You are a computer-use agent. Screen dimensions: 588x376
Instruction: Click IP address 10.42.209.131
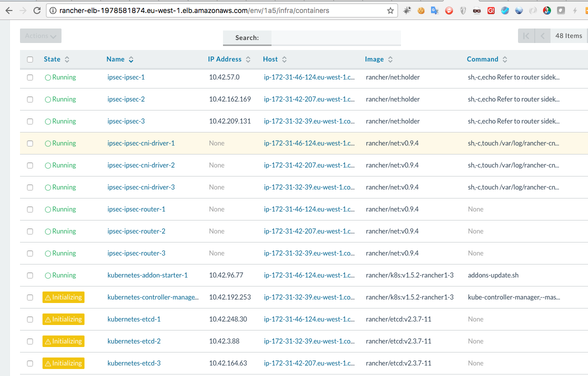coord(230,121)
